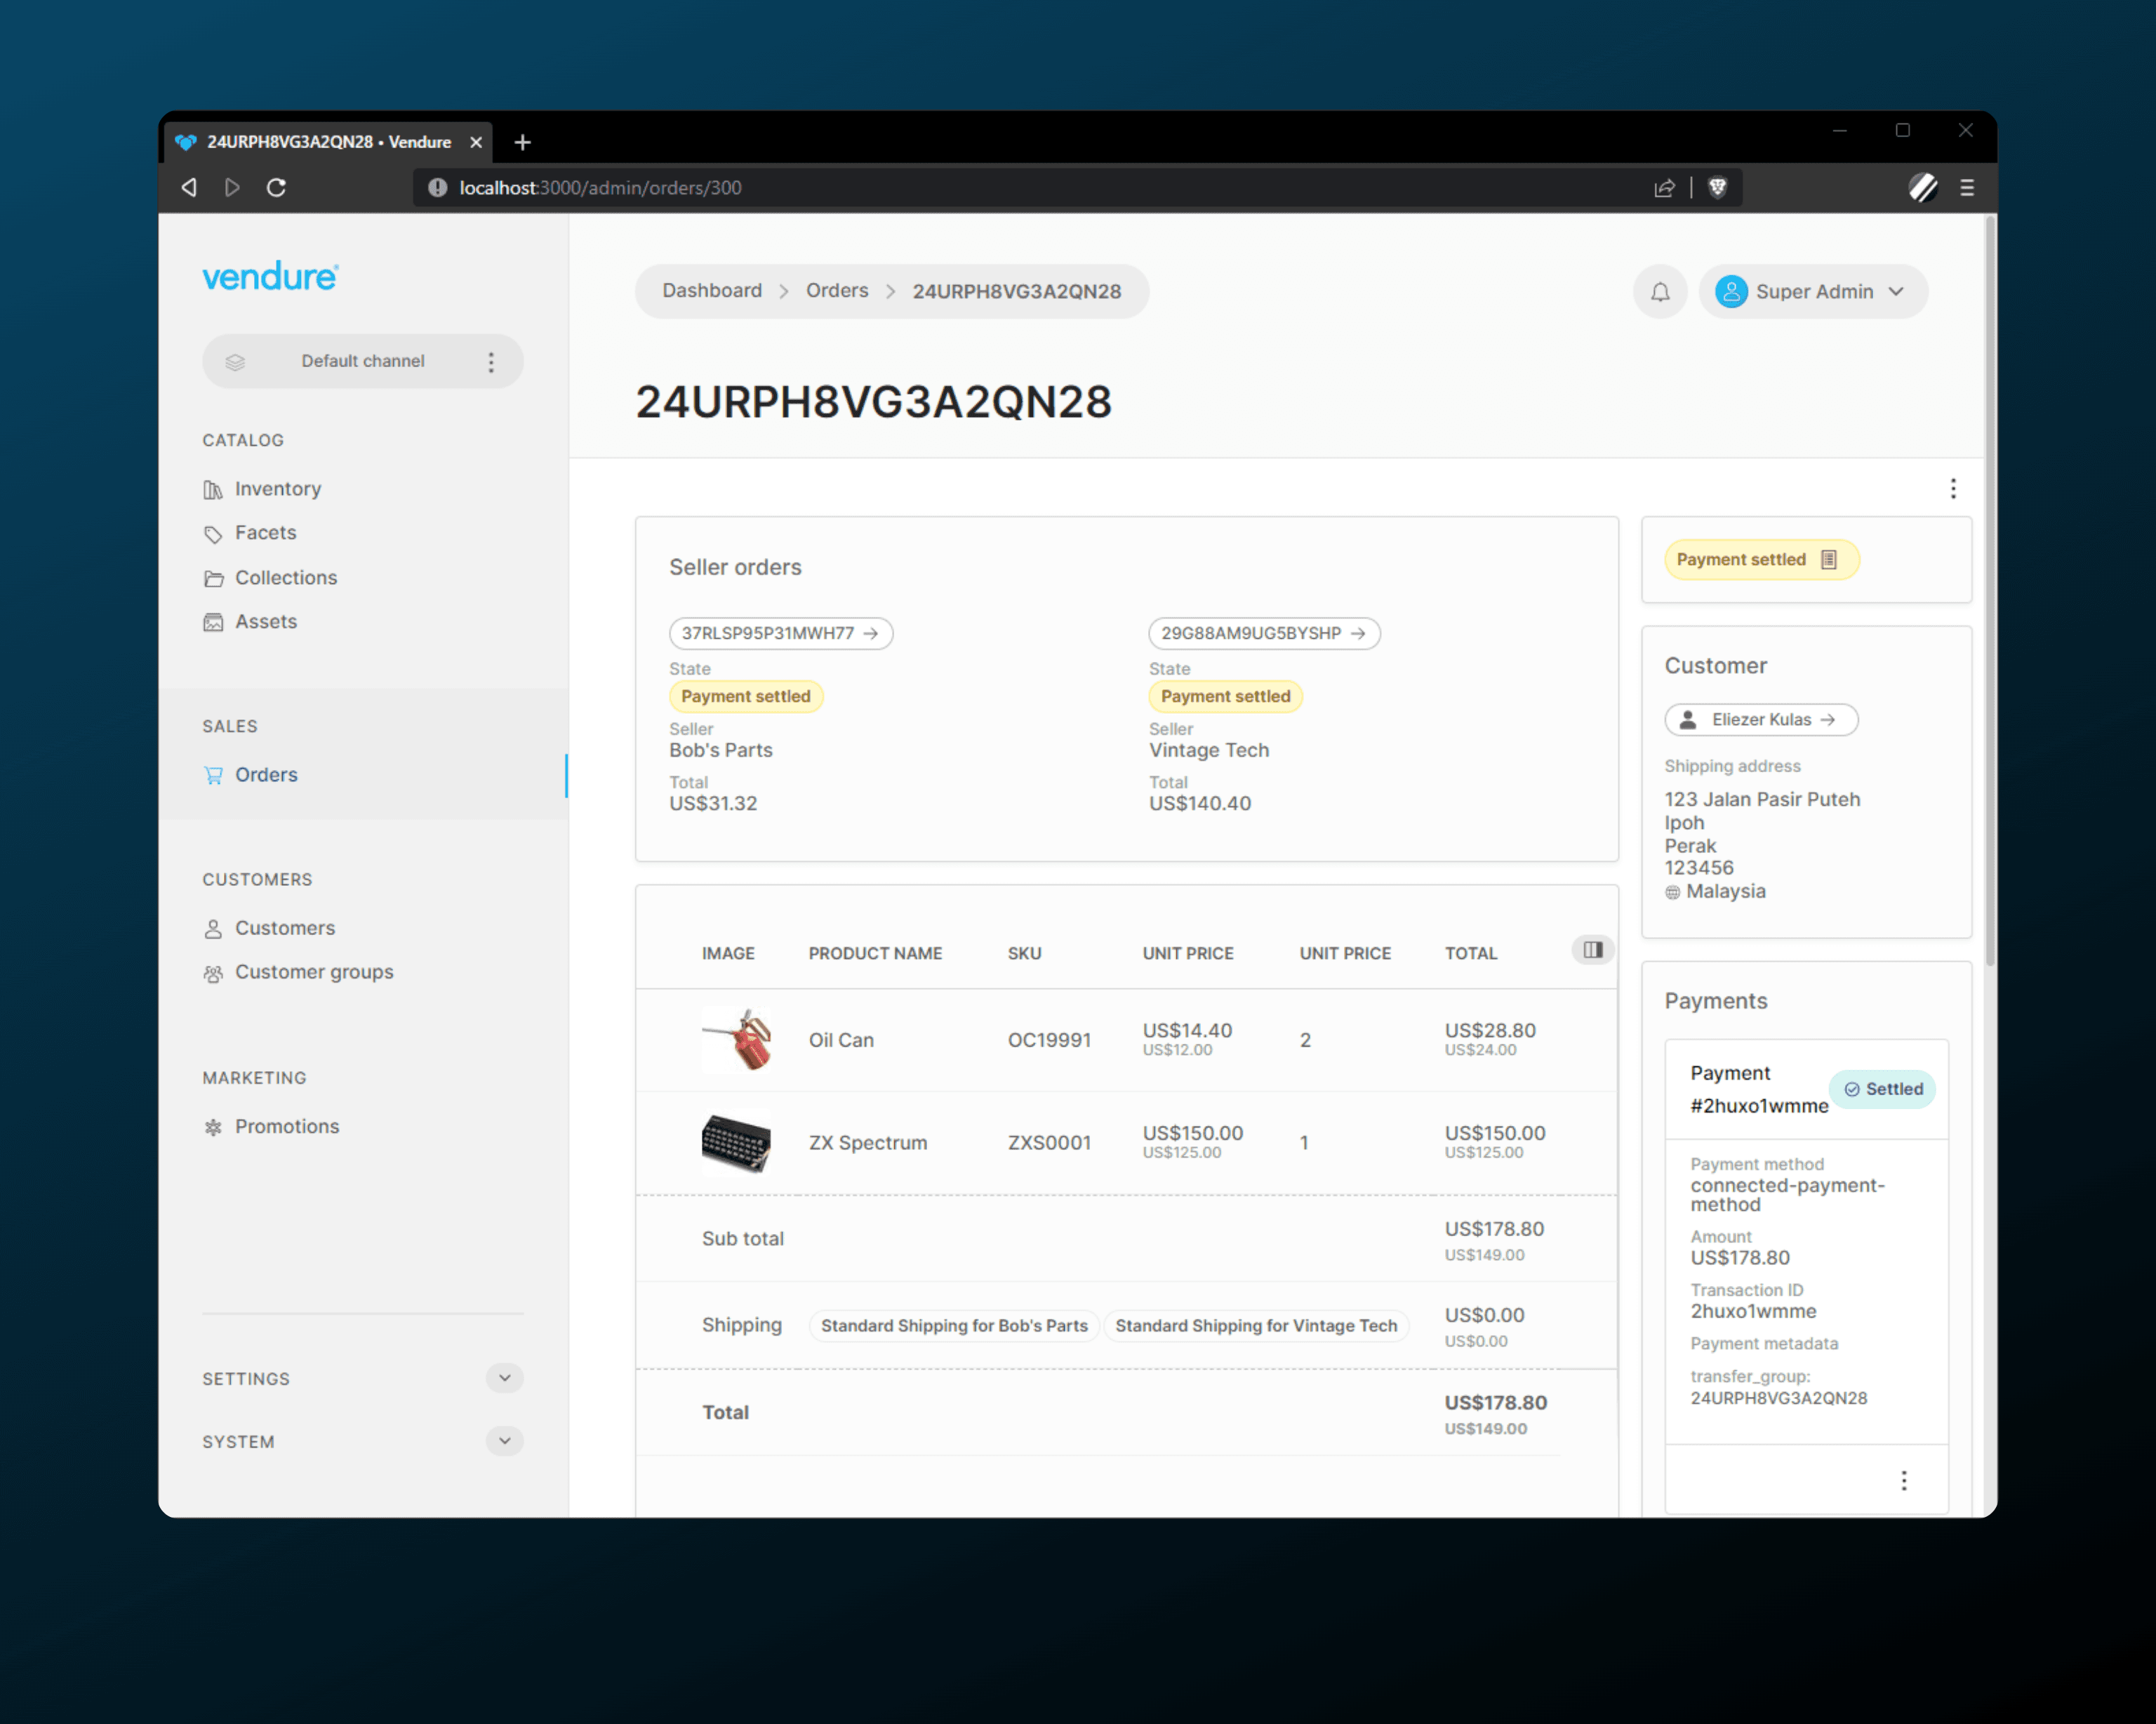This screenshot has height=1724, width=2156.
Task: Open Promotions in the Marketing section
Action: point(286,1127)
